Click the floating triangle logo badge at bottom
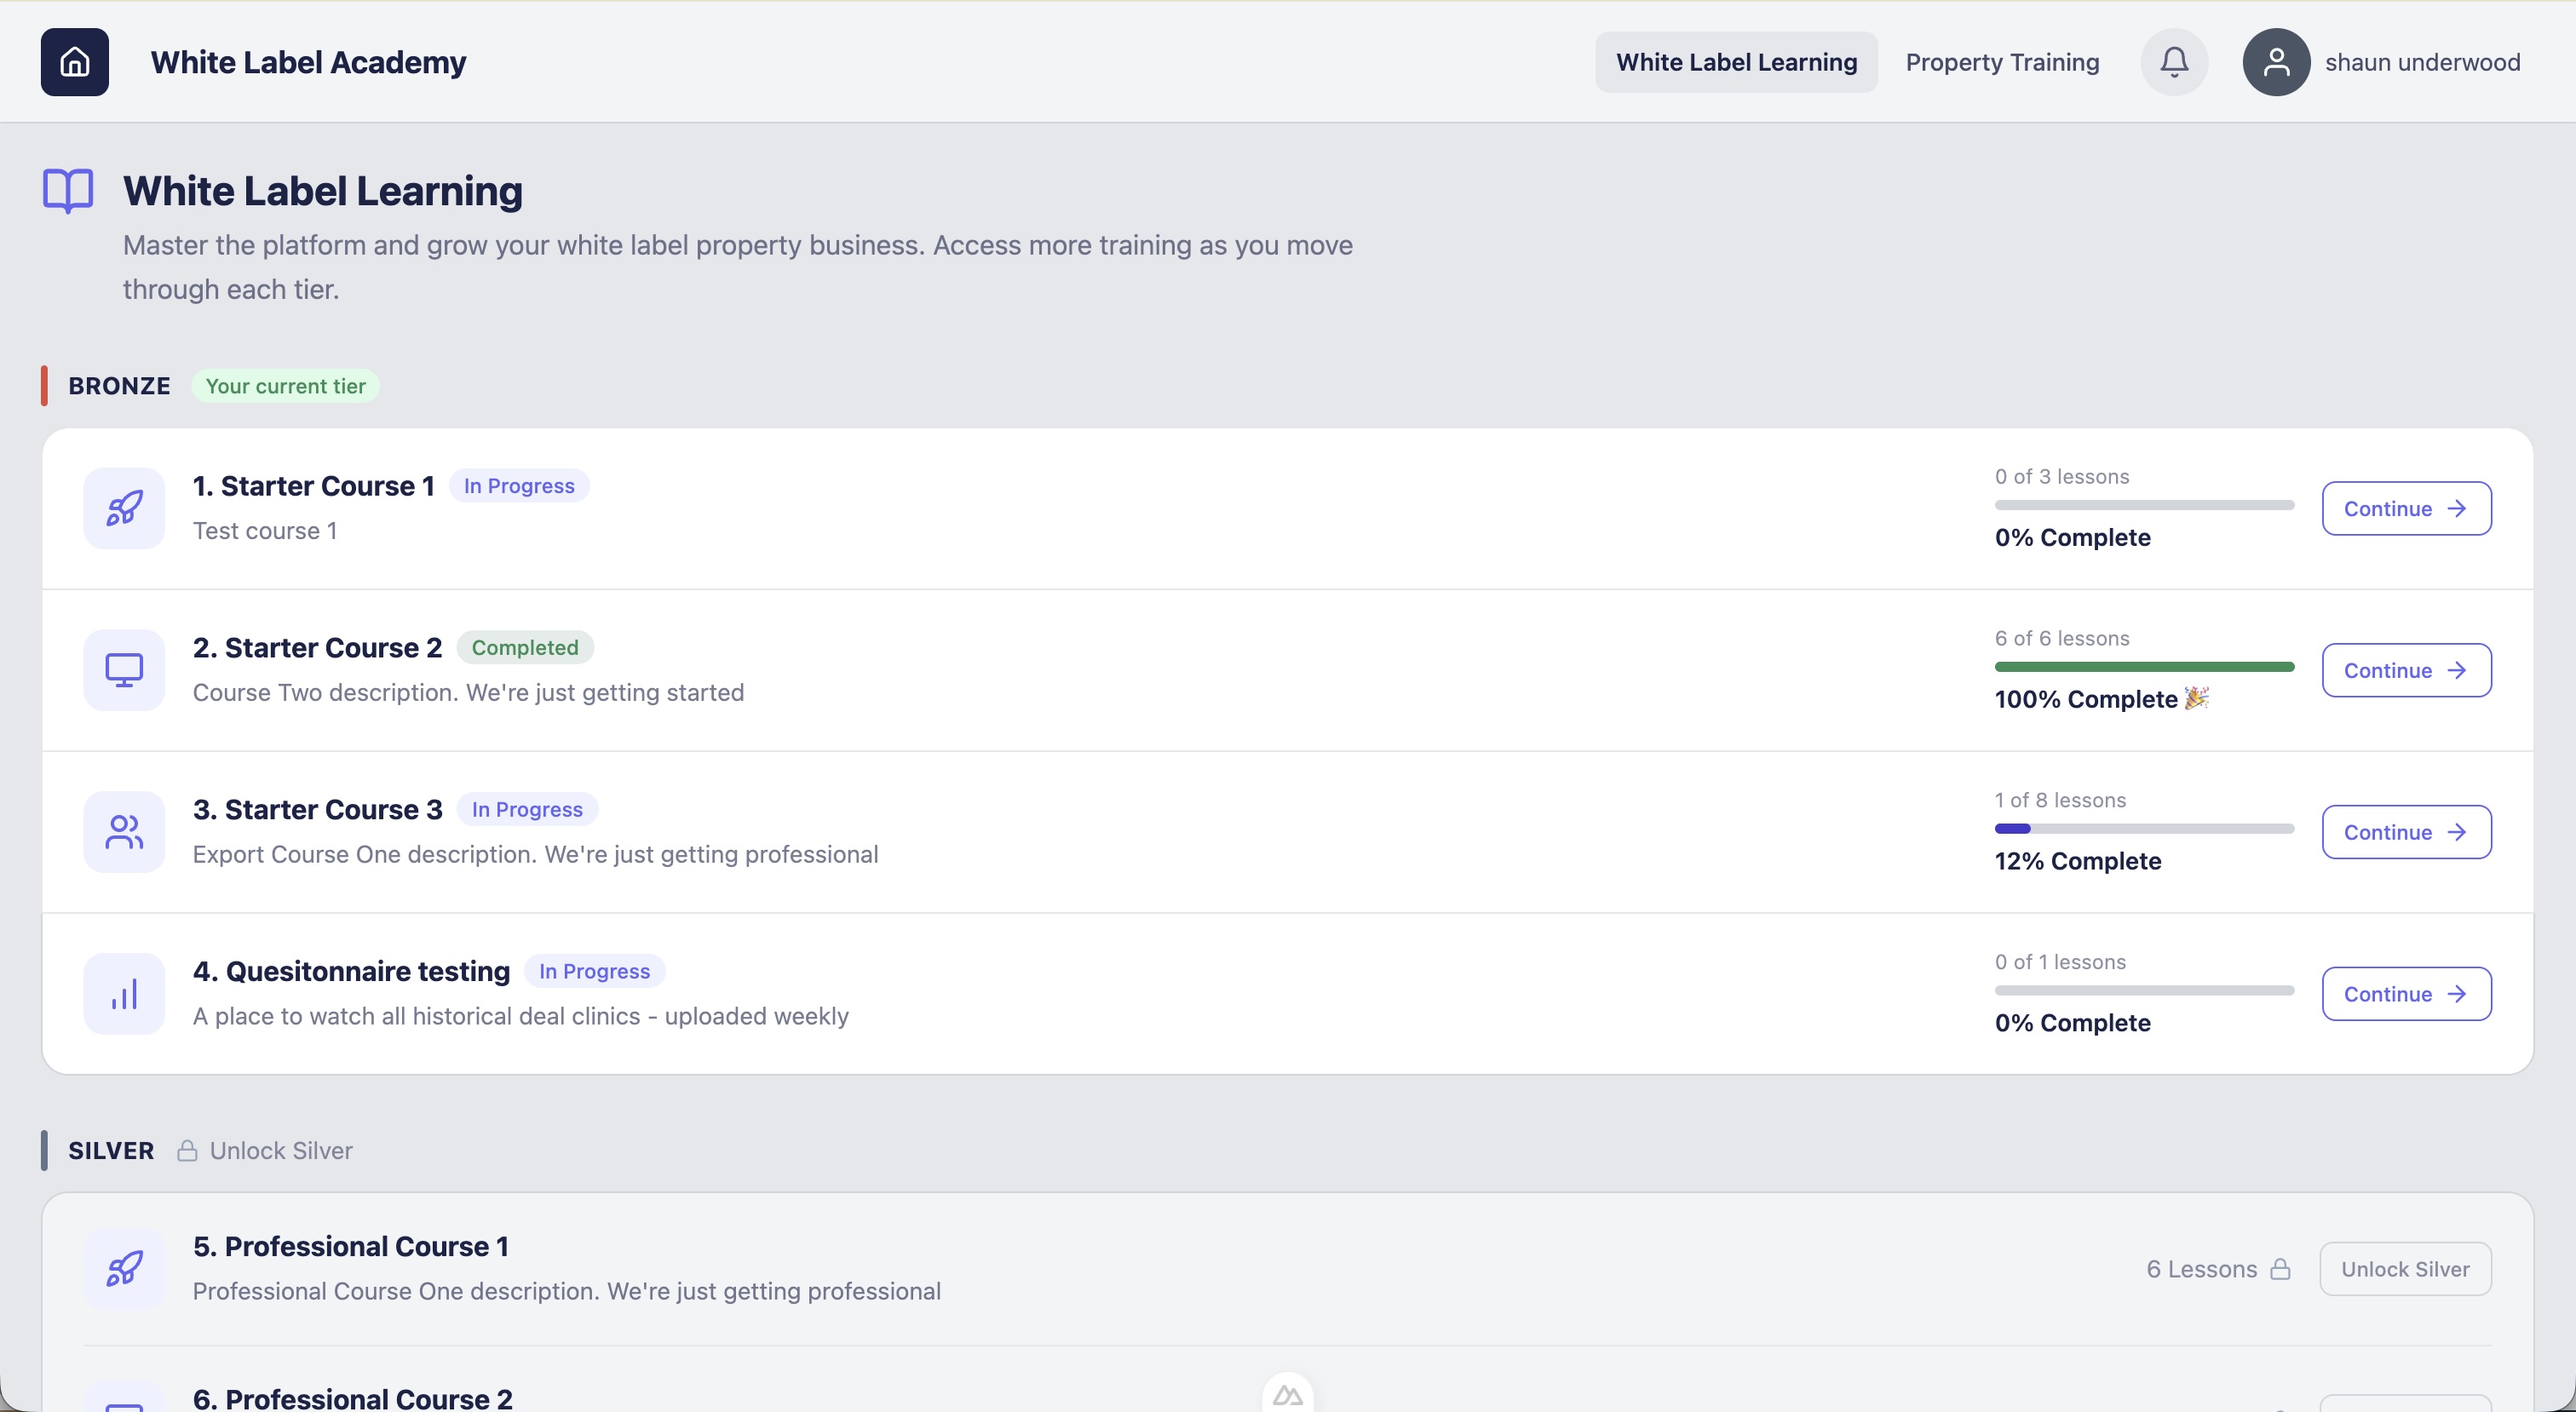This screenshot has width=2576, height=1412. tap(1288, 1394)
